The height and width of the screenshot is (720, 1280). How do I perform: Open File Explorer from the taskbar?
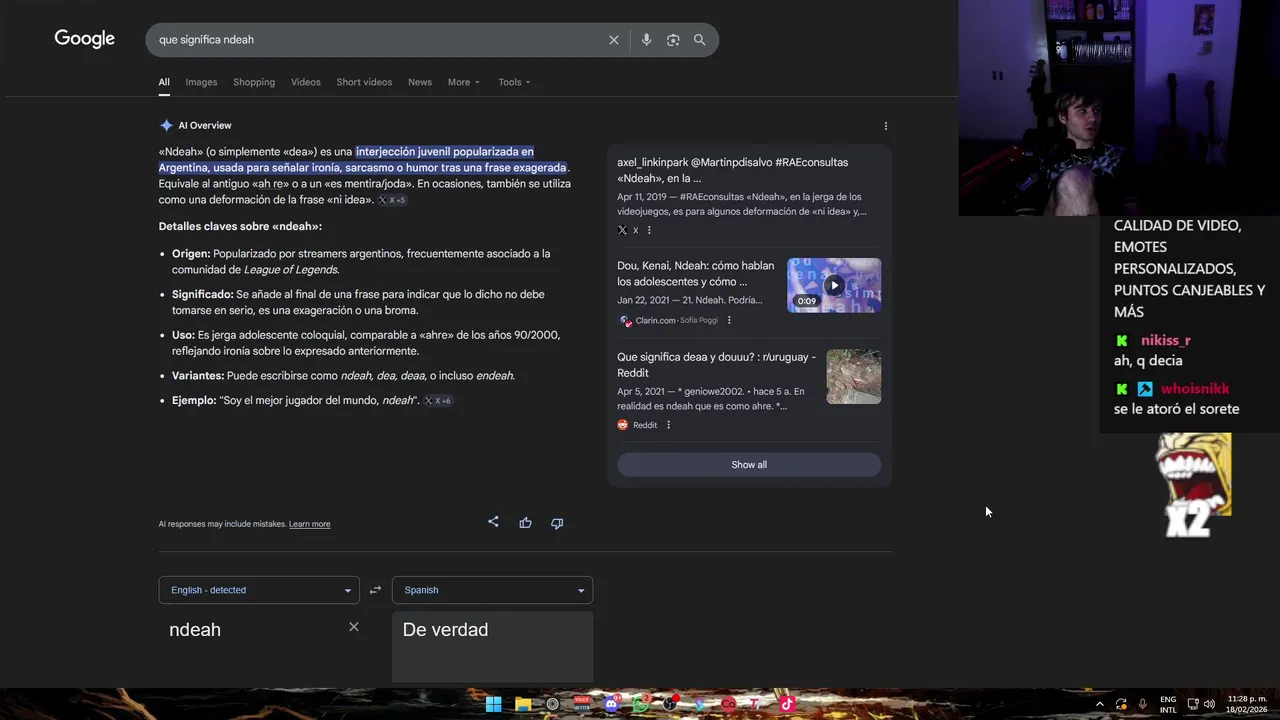tap(523, 704)
